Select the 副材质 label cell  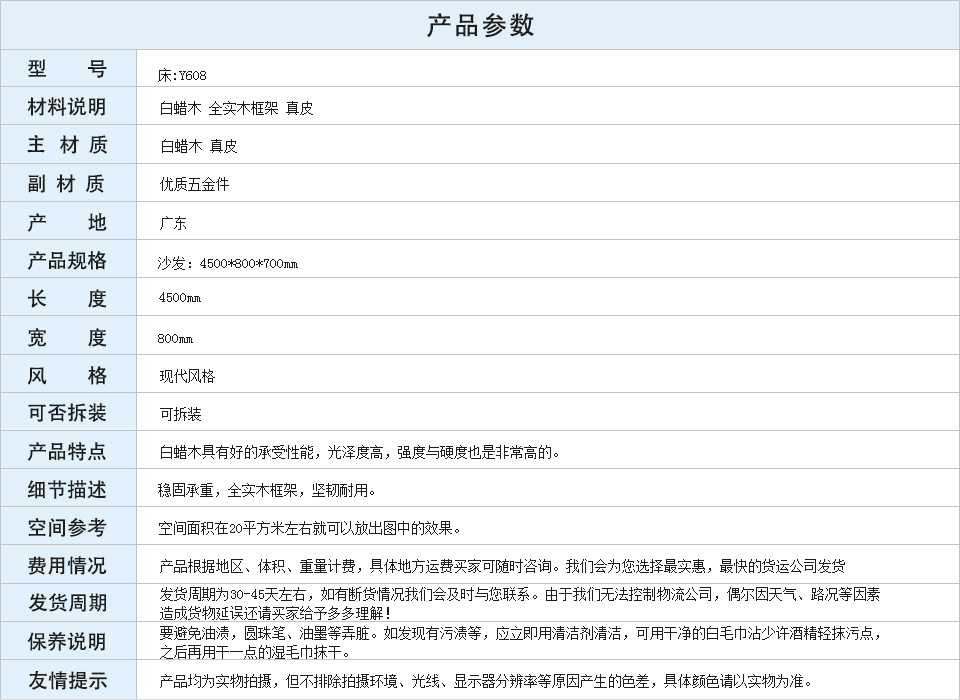point(68,183)
